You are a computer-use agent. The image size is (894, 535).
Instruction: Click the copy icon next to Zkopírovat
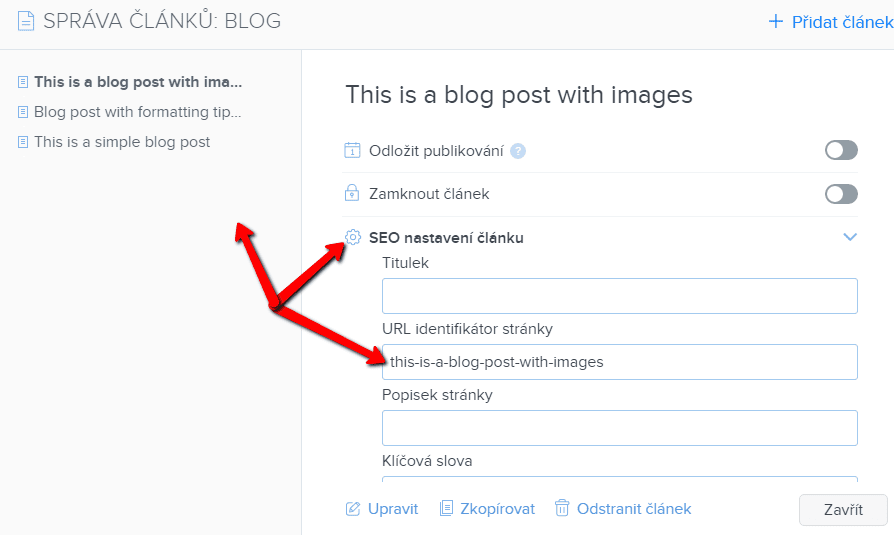446,508
